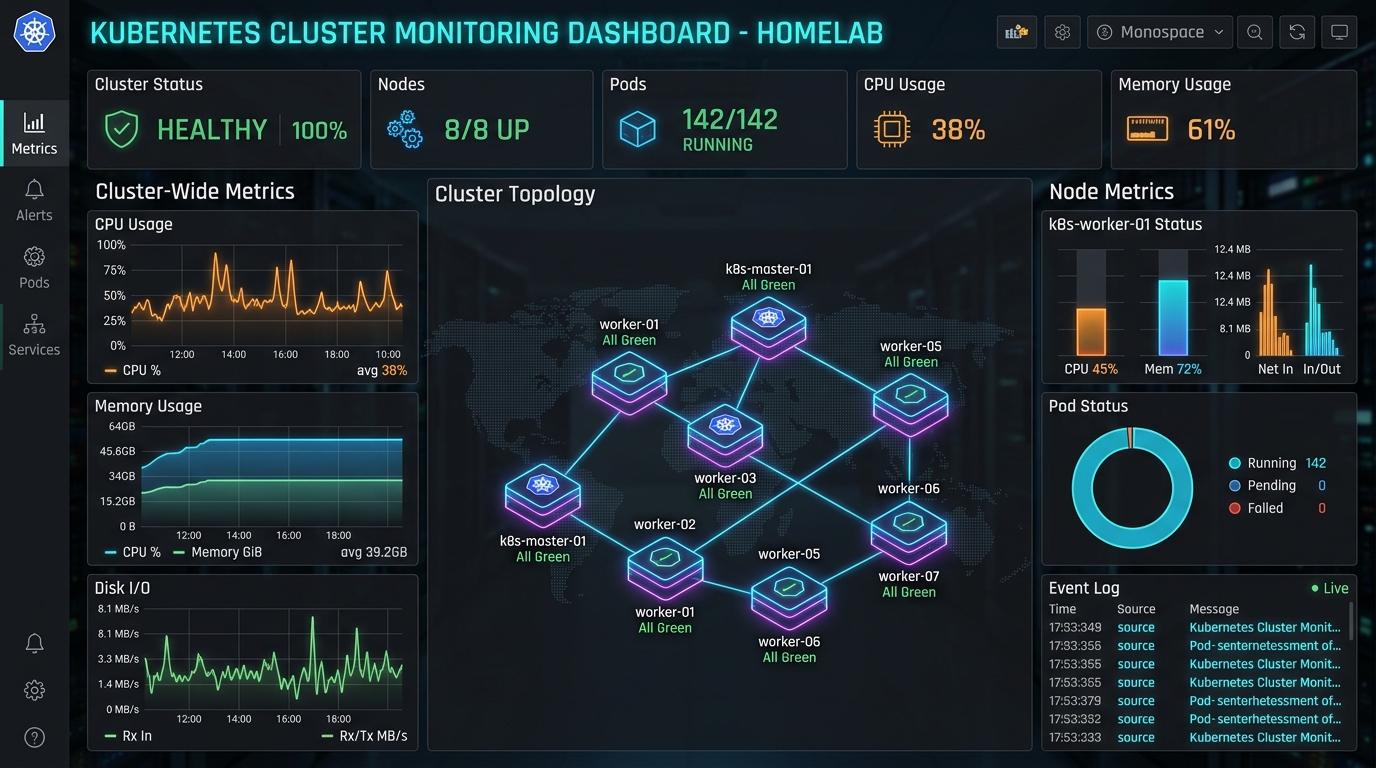
Task: Open the Monospace font dropdown
Action: pyautogui.click(x=1161, y=32)
